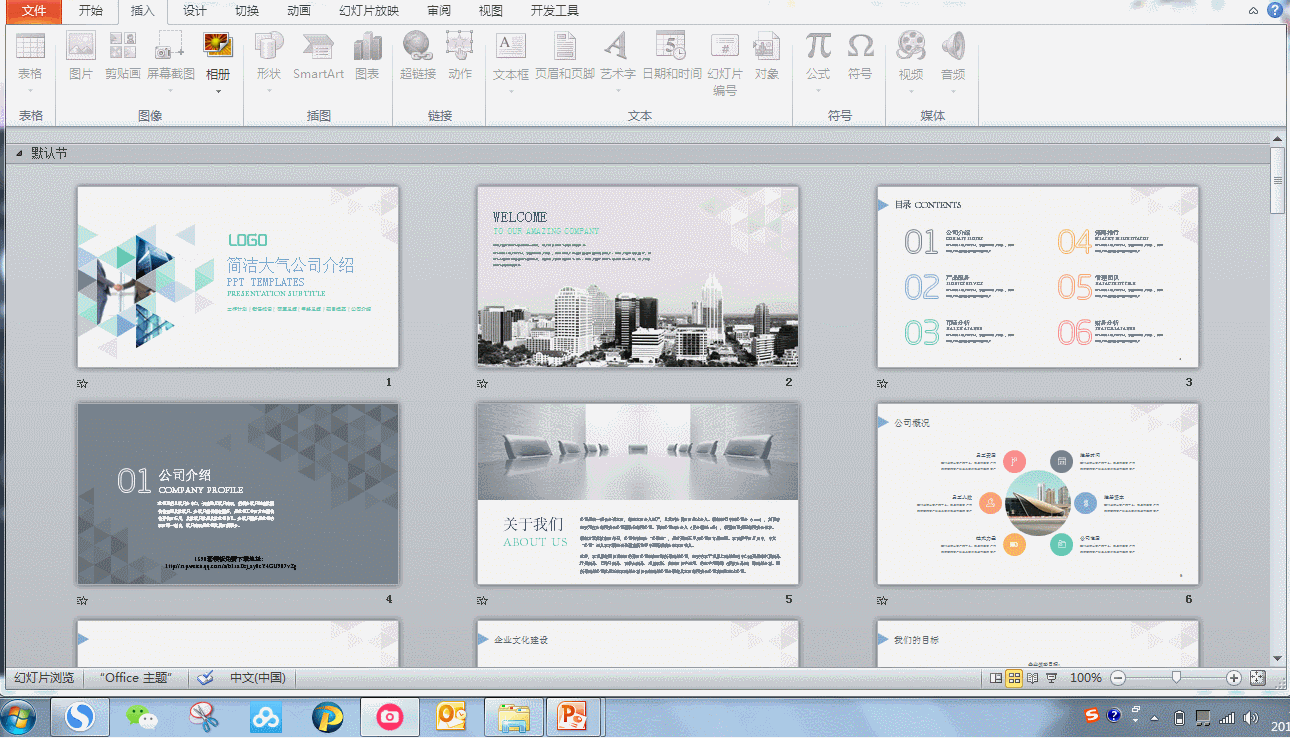This screenshot has height=738, width=1290.
Task: Switch to normal view in status bar
Action: [x=996, y=678]
